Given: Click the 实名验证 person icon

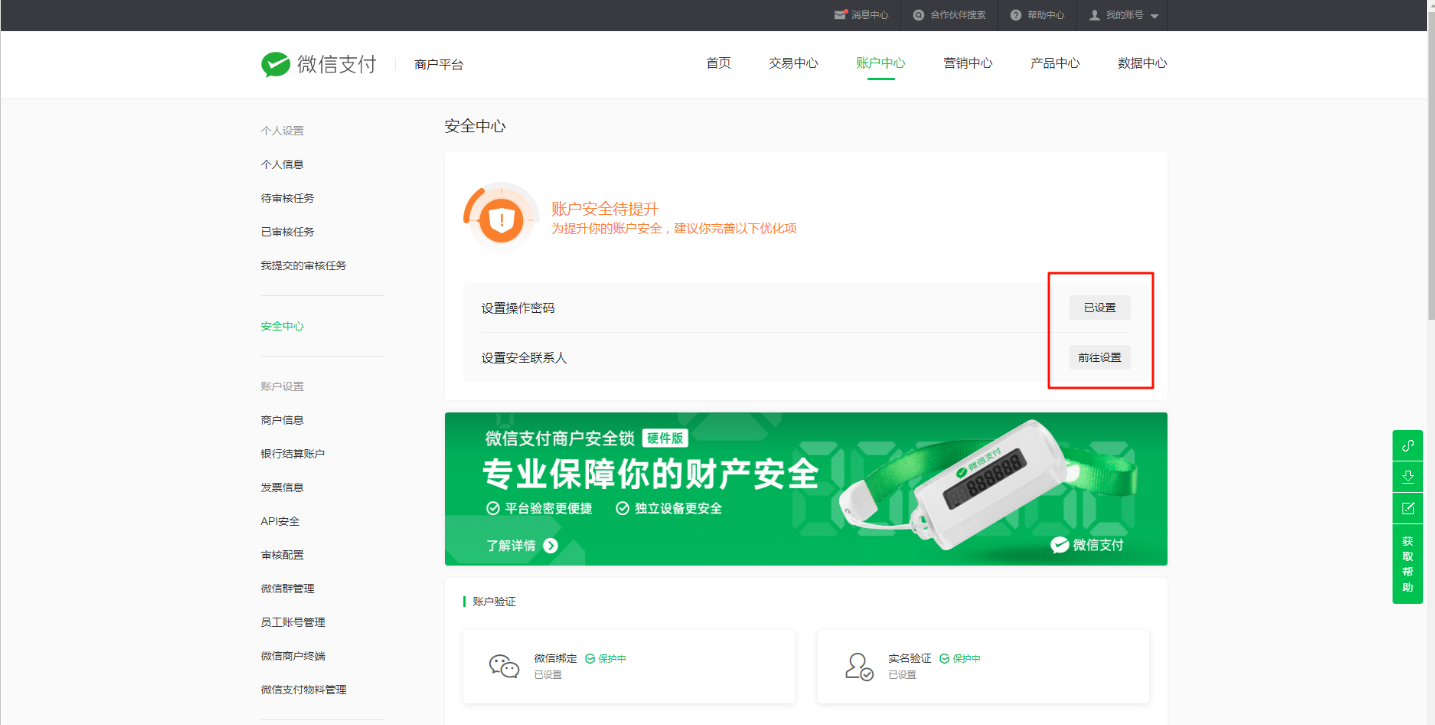Looking at the screenshot, I should tap(858, 666).
